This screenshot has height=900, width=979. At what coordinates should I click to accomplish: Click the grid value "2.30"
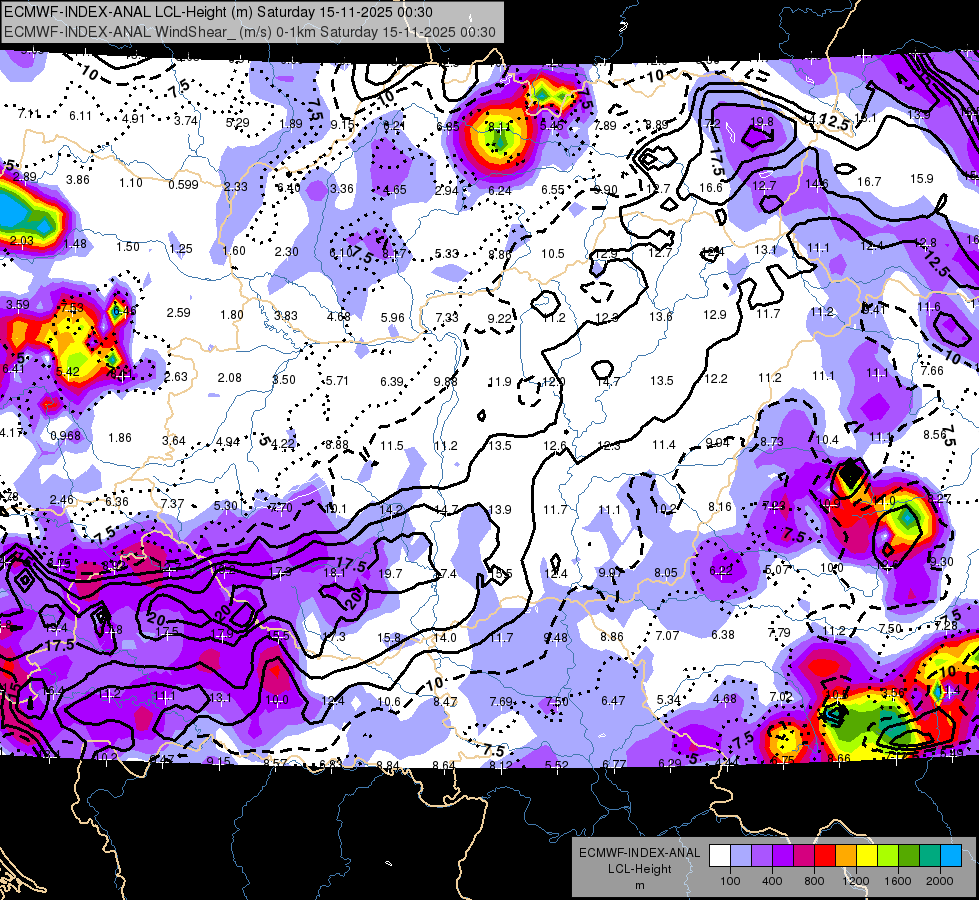point(287,252)
